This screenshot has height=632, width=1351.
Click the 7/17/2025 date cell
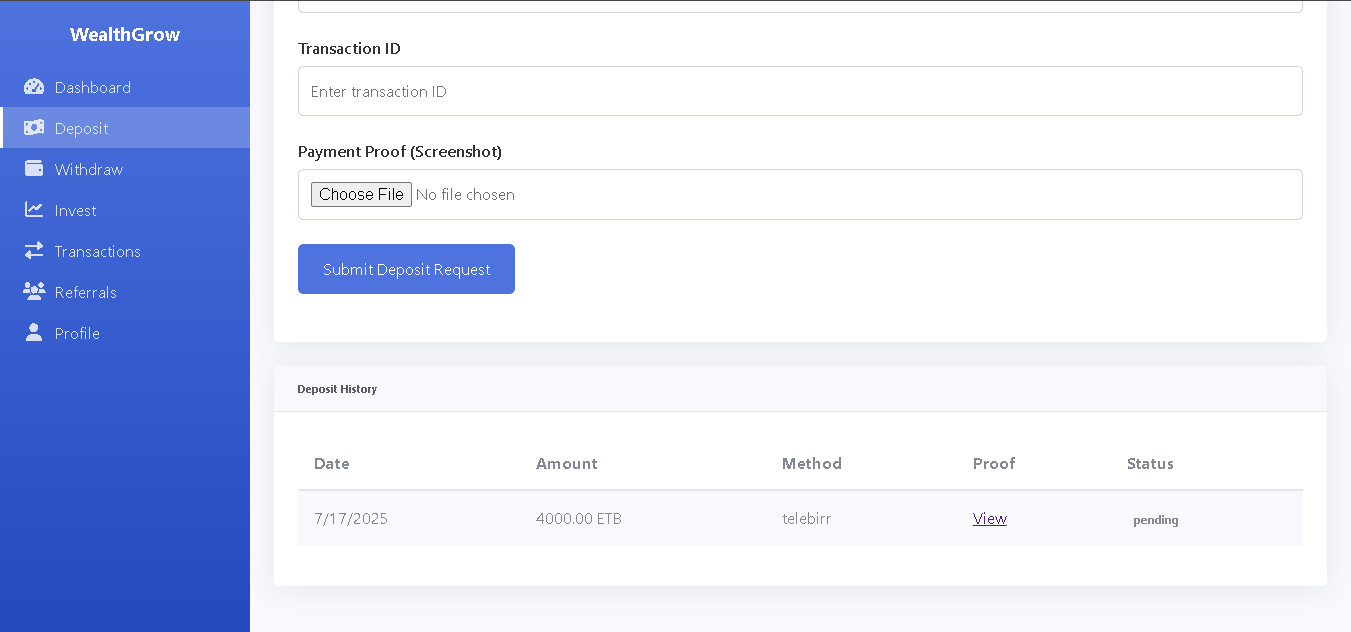click(x=351, y=518)
